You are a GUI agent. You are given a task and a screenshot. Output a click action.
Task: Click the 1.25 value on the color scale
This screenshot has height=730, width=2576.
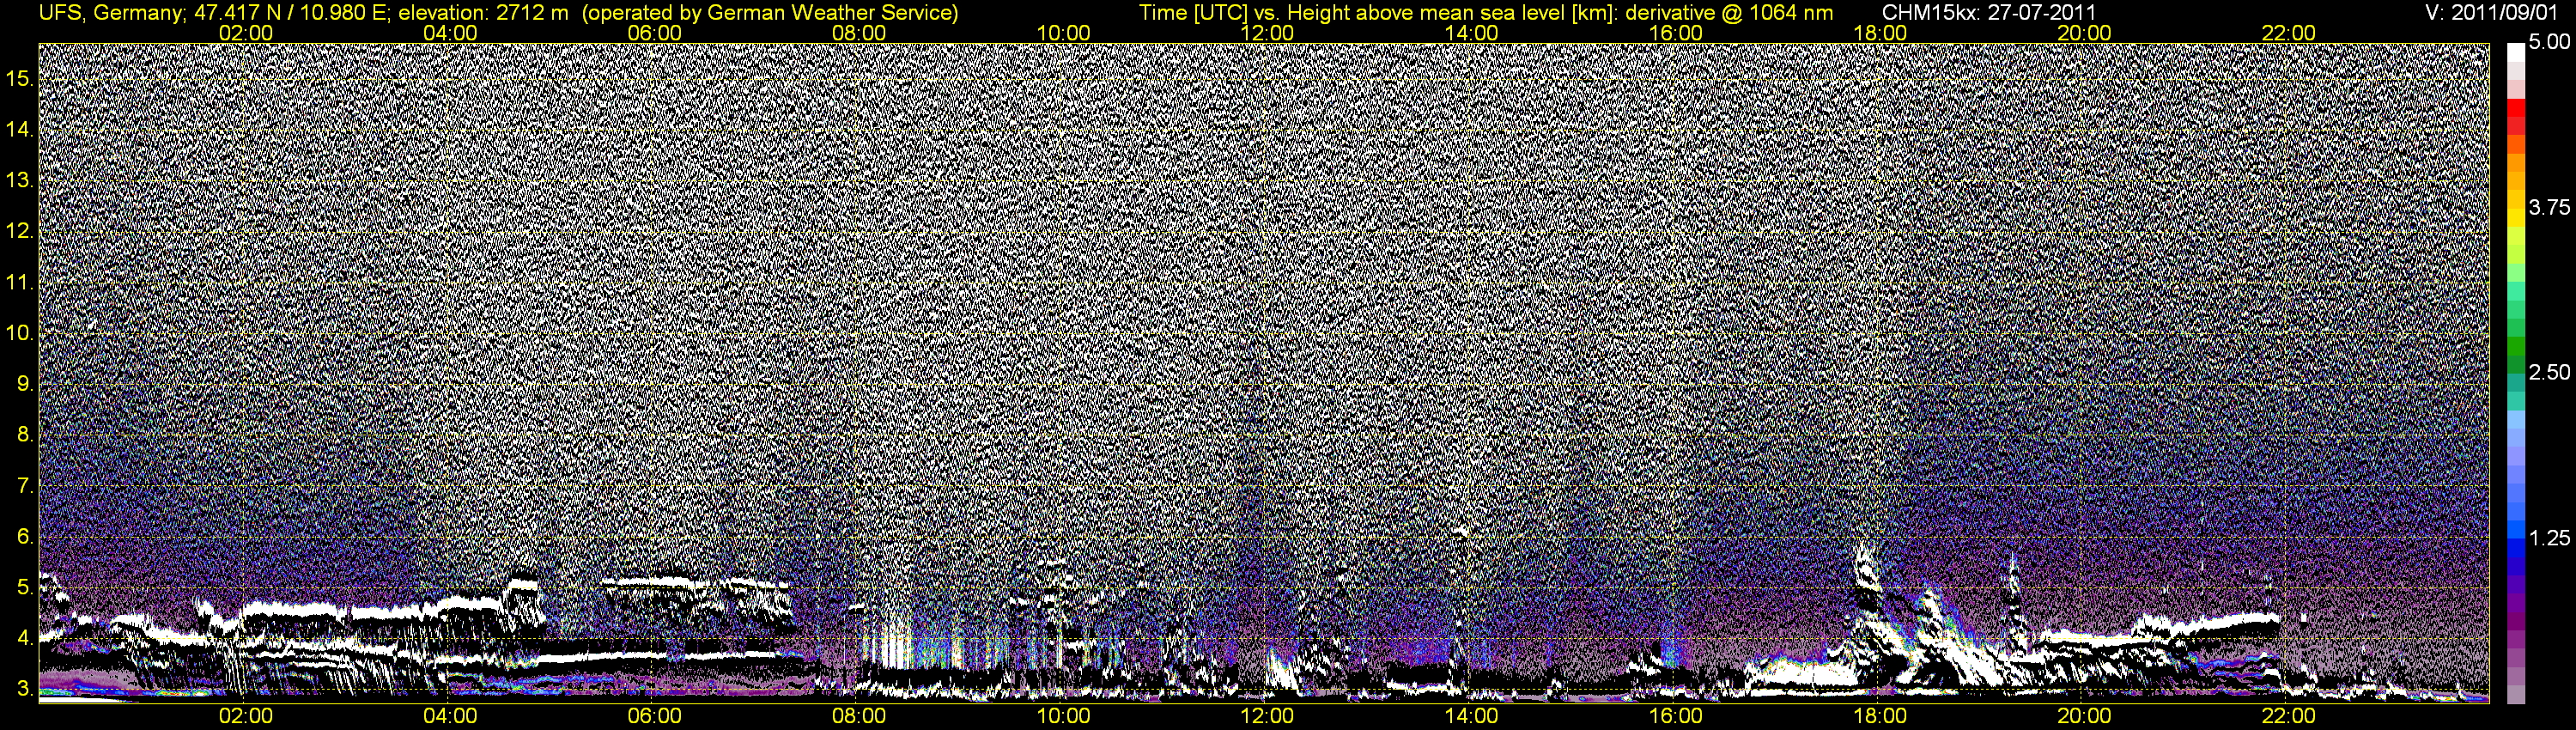click(2549, 538)
